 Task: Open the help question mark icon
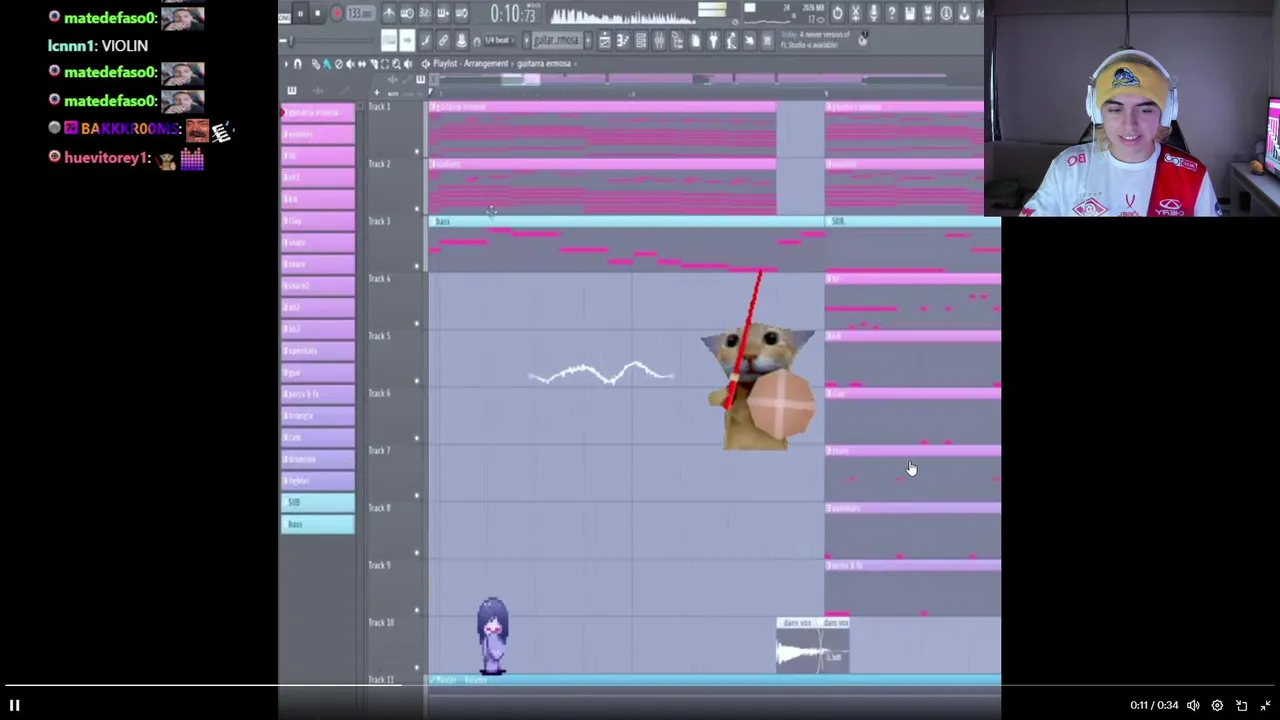(x=892, y=13)
